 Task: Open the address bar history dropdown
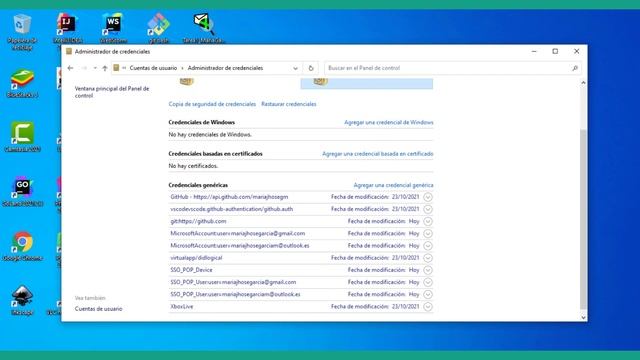[296, 68]
